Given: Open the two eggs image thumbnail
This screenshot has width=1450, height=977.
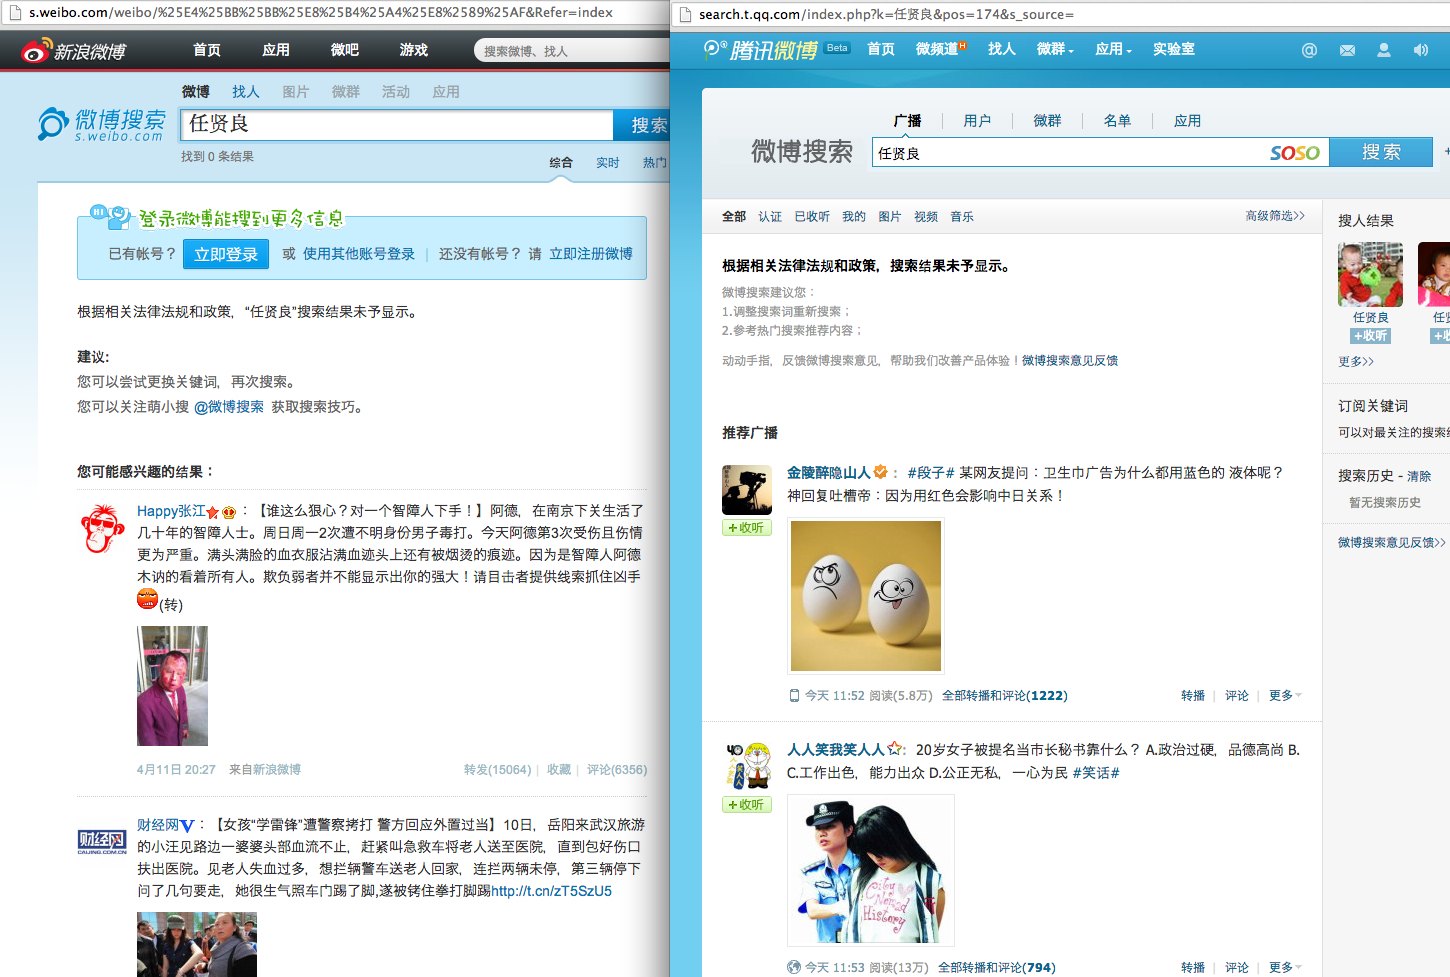Looking at the screenshot, I should [866, 596].
